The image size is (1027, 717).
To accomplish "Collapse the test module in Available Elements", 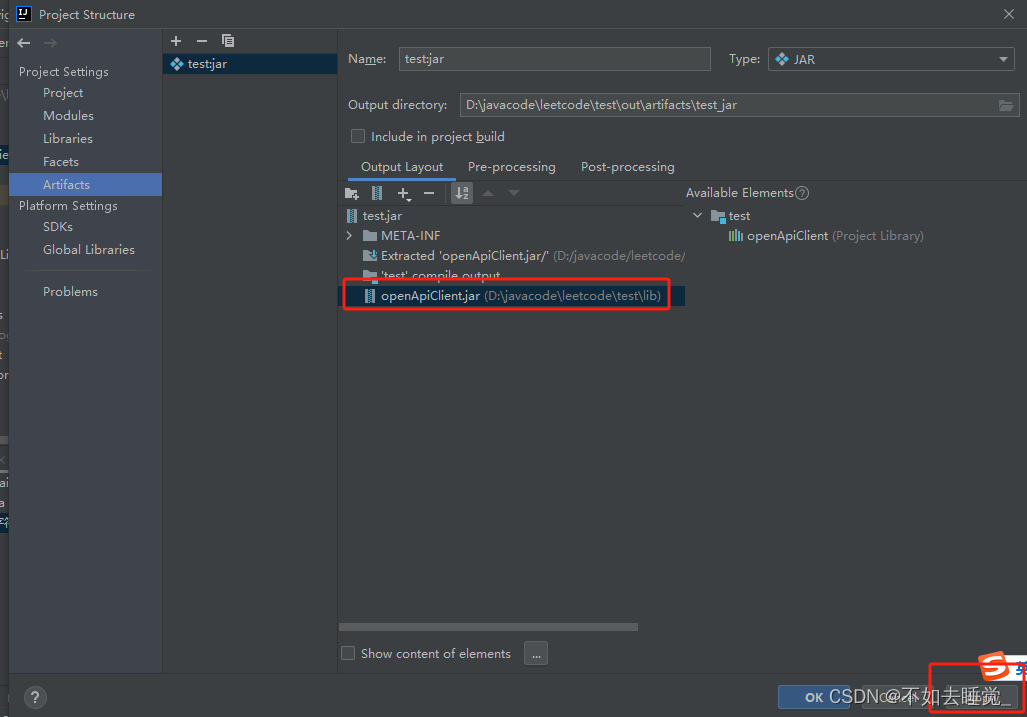I will [698, 215].
